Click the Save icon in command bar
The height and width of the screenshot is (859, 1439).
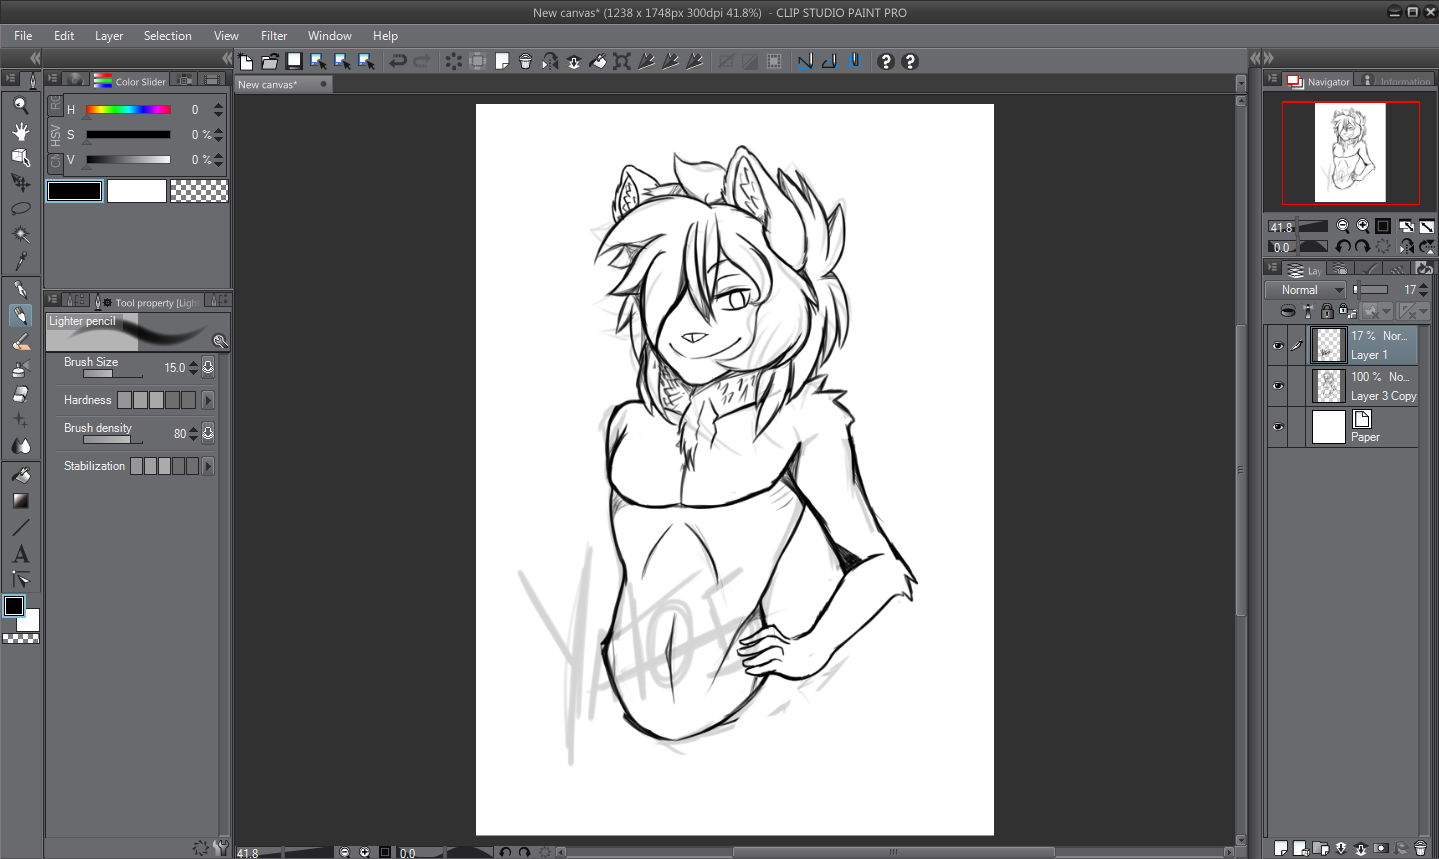(x=294, y=62)
